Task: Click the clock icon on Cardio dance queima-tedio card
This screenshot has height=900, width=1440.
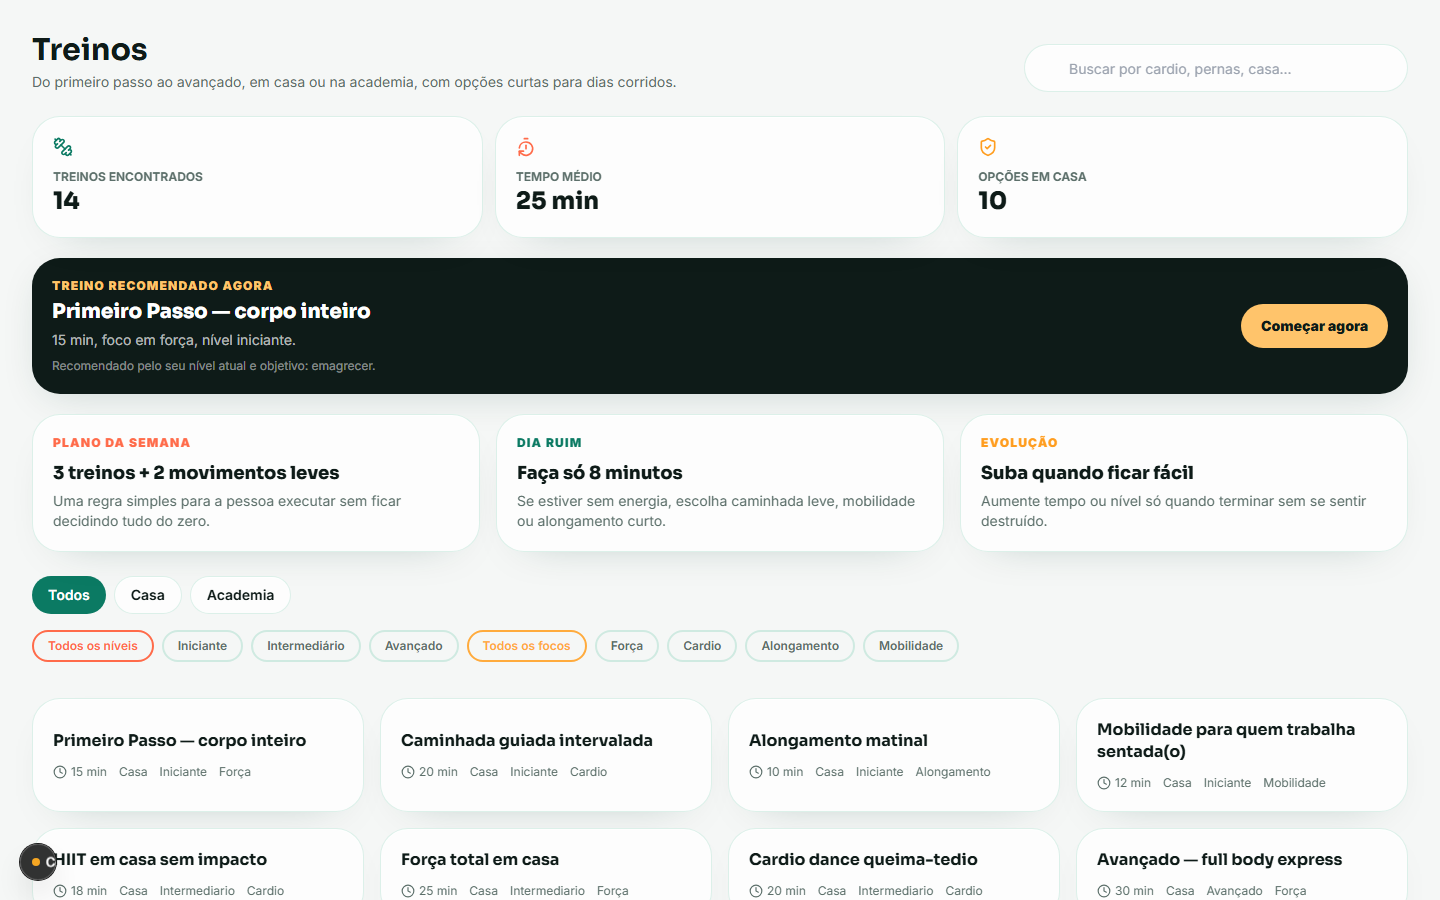Action: pos(756,891)
